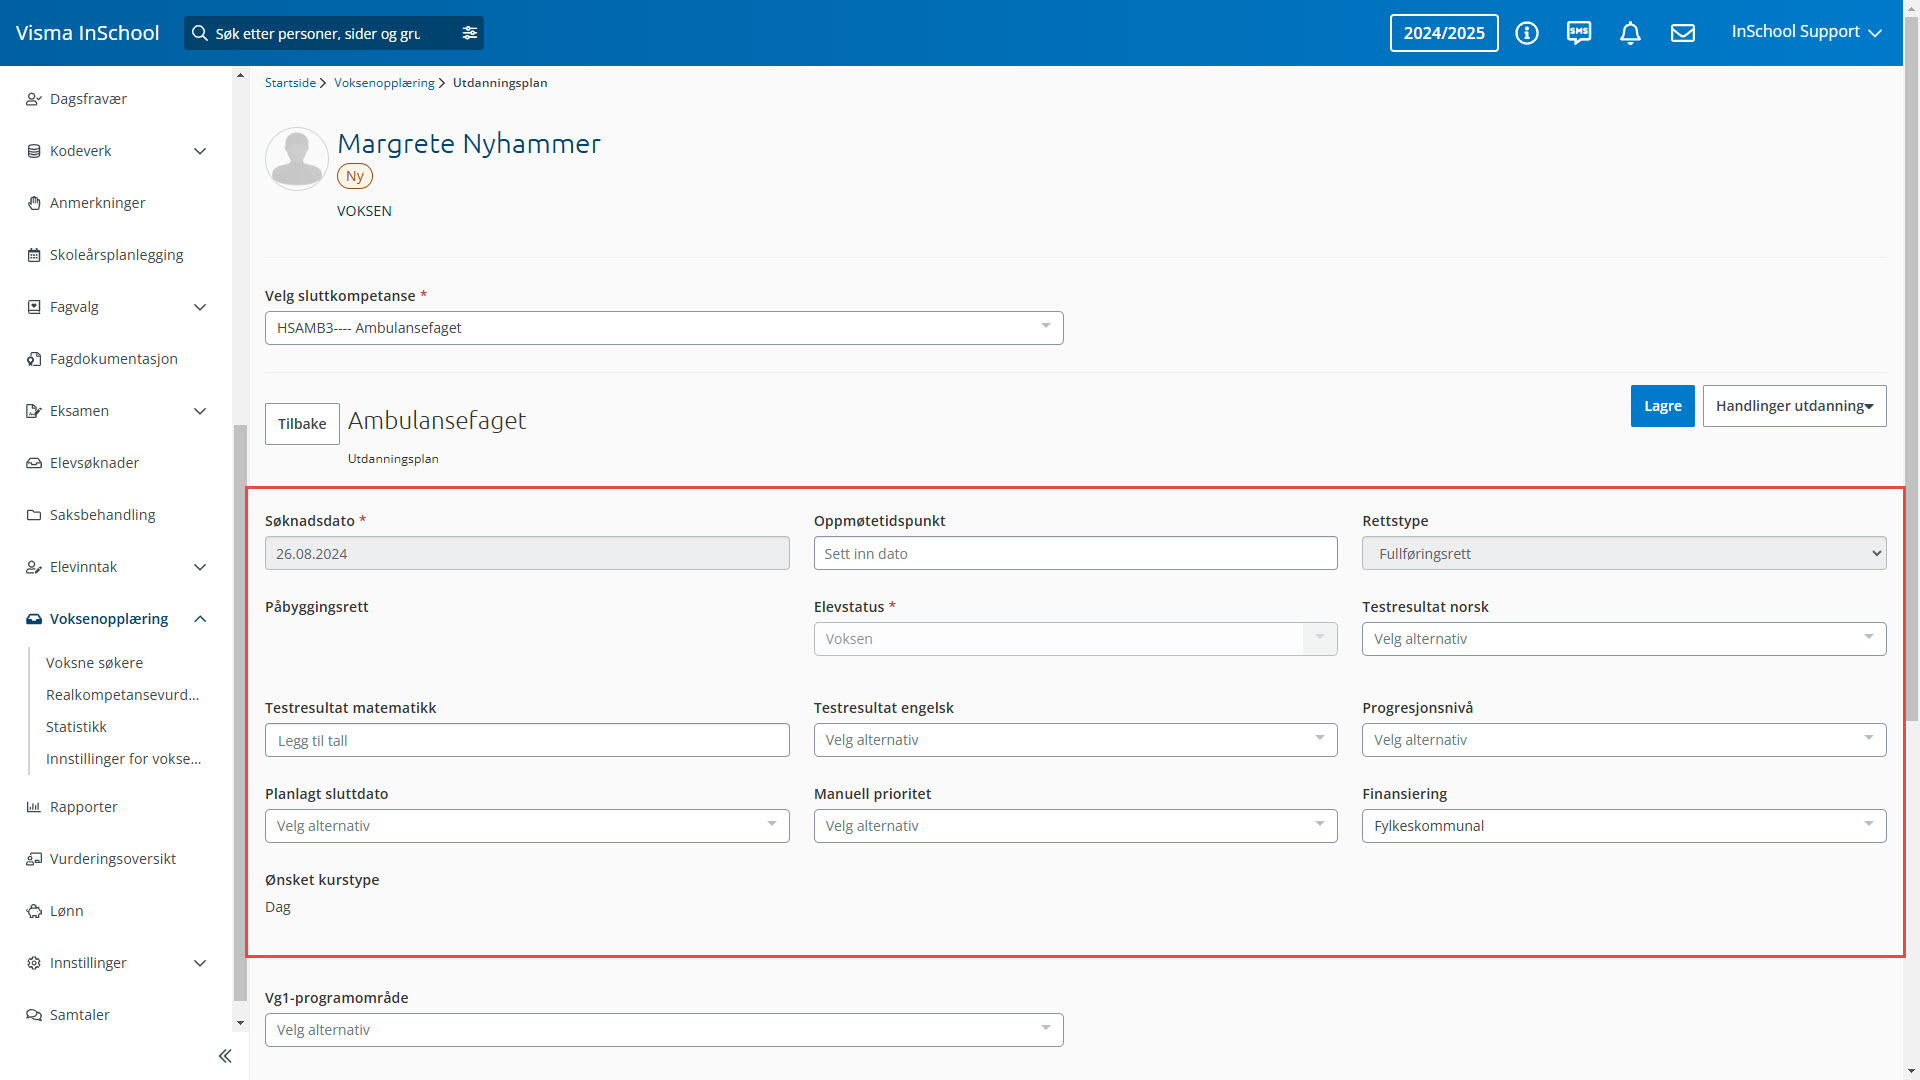Screen dimensions: 1920x1080
Task: Click the Lagre button
Action: tap(1662, 406)
